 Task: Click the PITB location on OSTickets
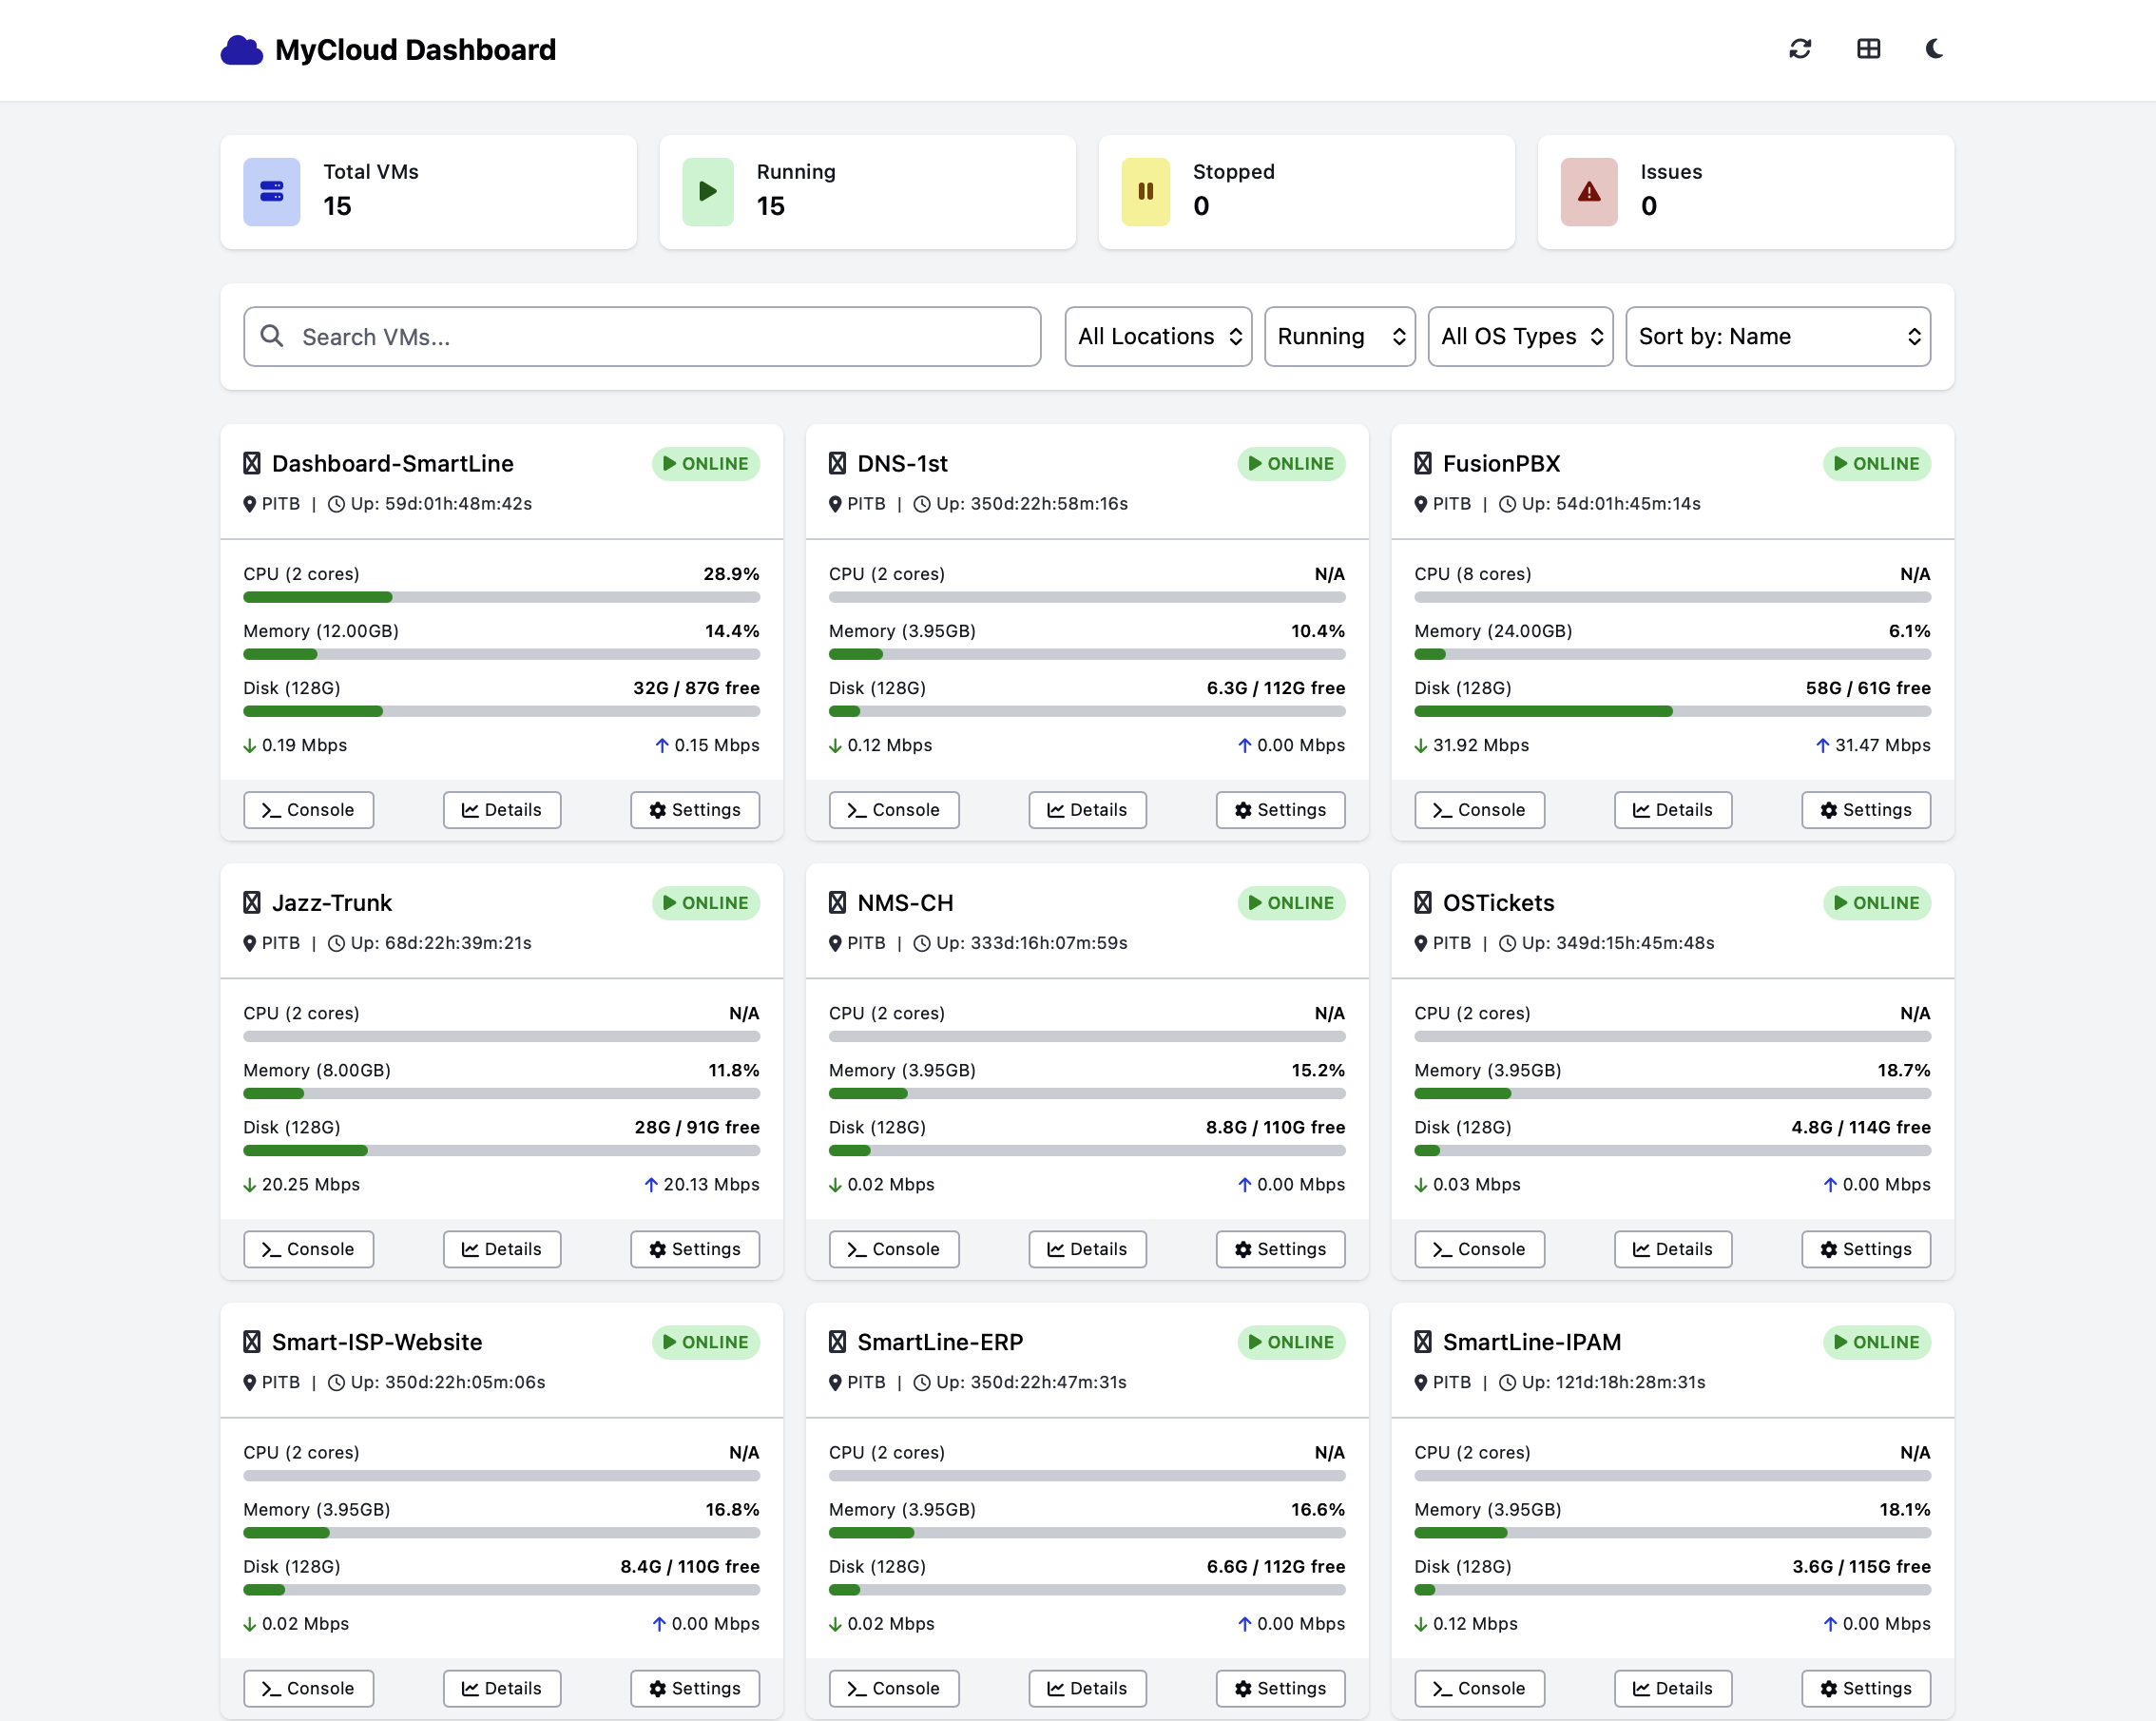point(1451,942)
